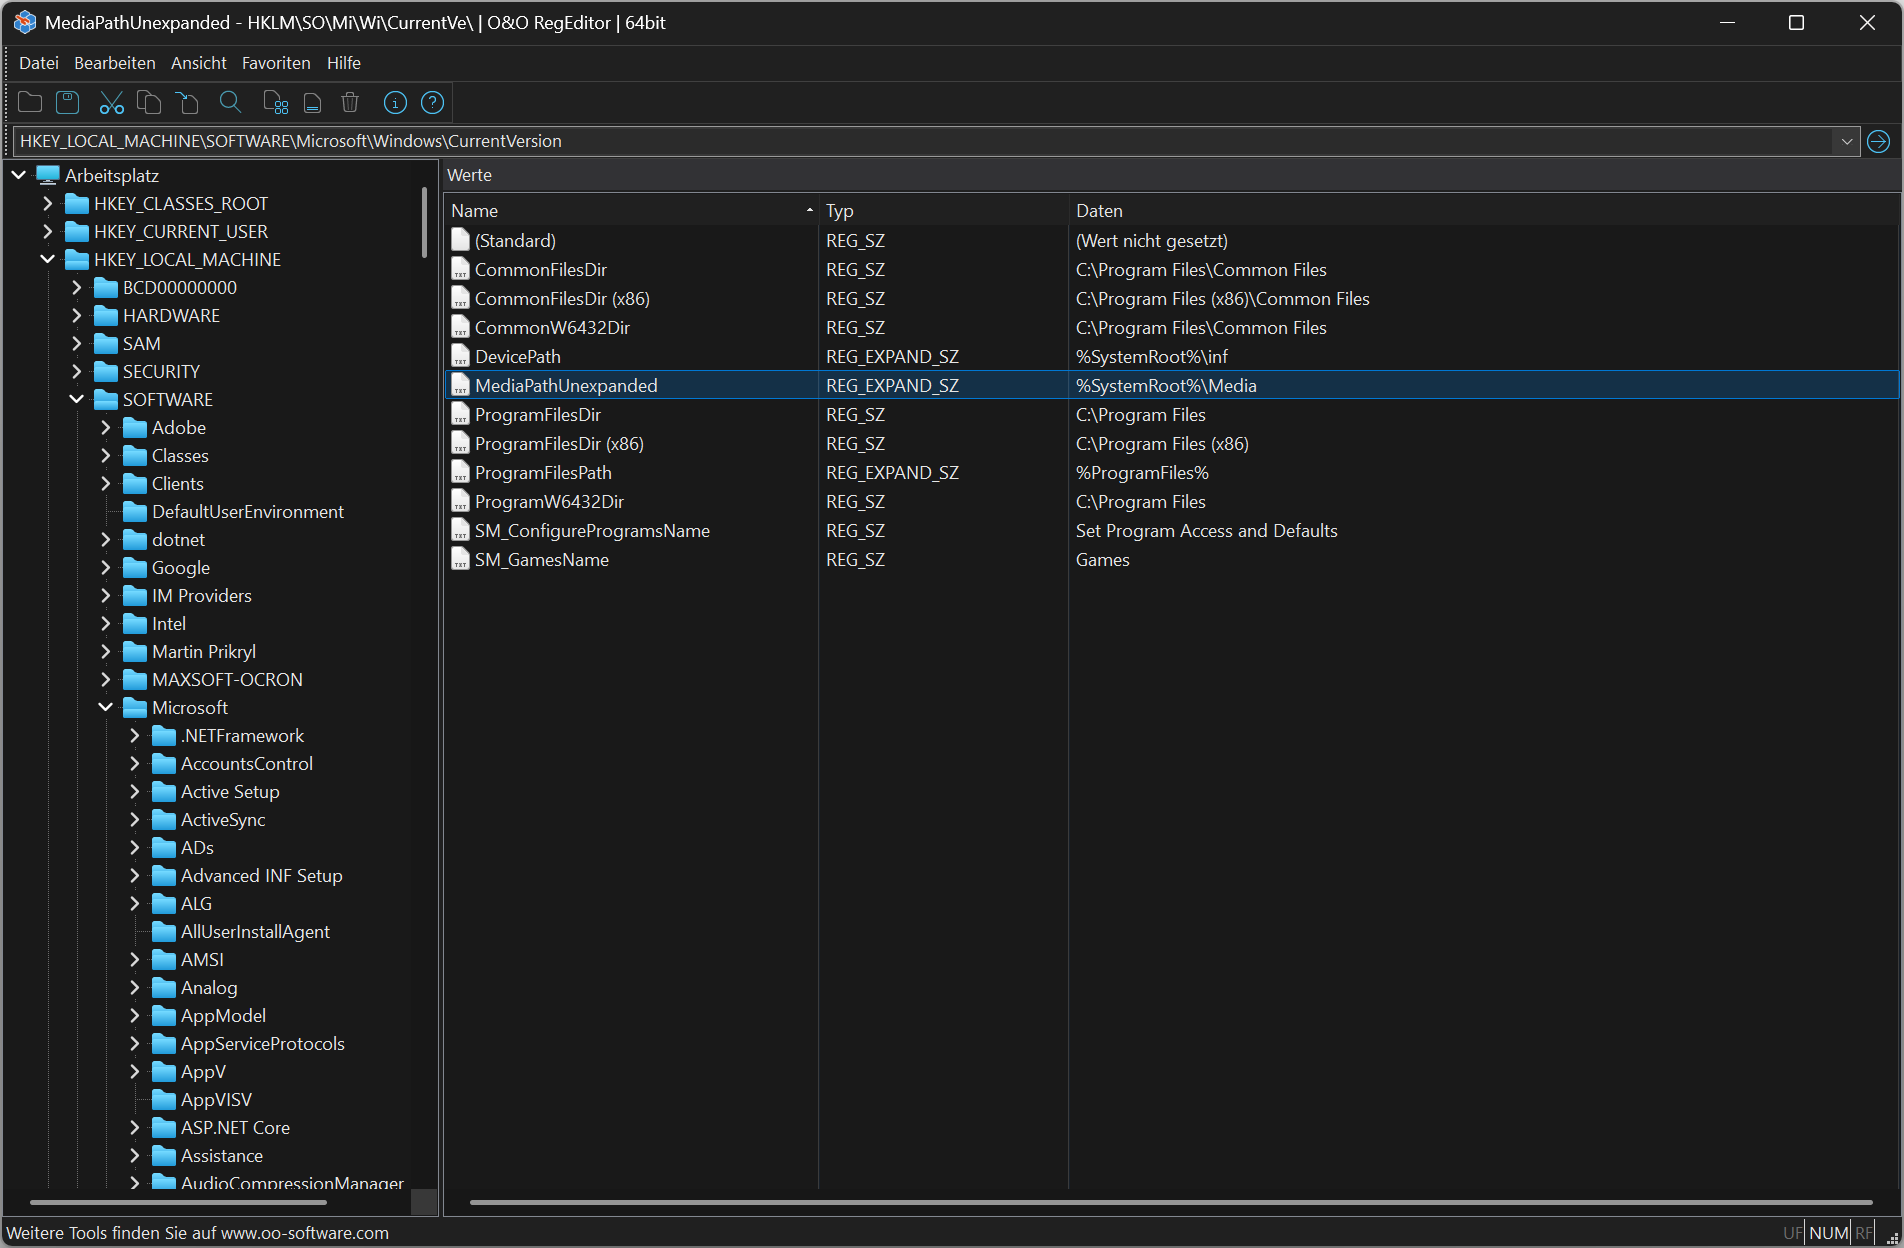This screenshot has width=1904, height=1248.
Task: Click the (Standard) value file icon
Action: pyautogui.click(x=460, y=240)
